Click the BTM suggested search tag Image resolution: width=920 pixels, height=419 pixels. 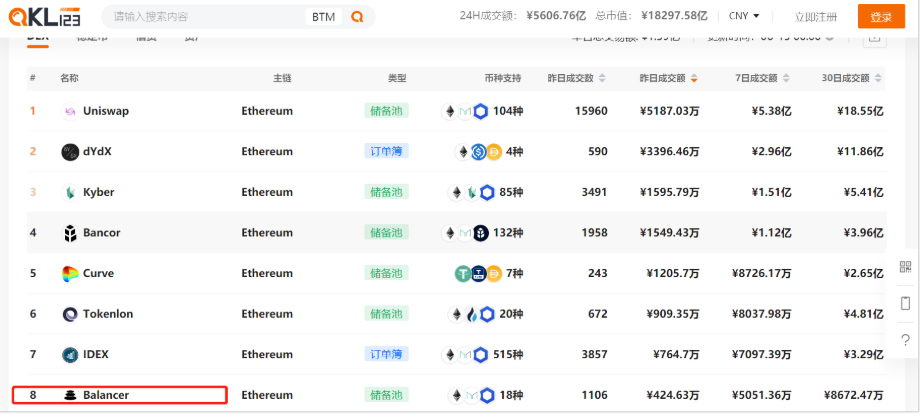pos(323,17)
